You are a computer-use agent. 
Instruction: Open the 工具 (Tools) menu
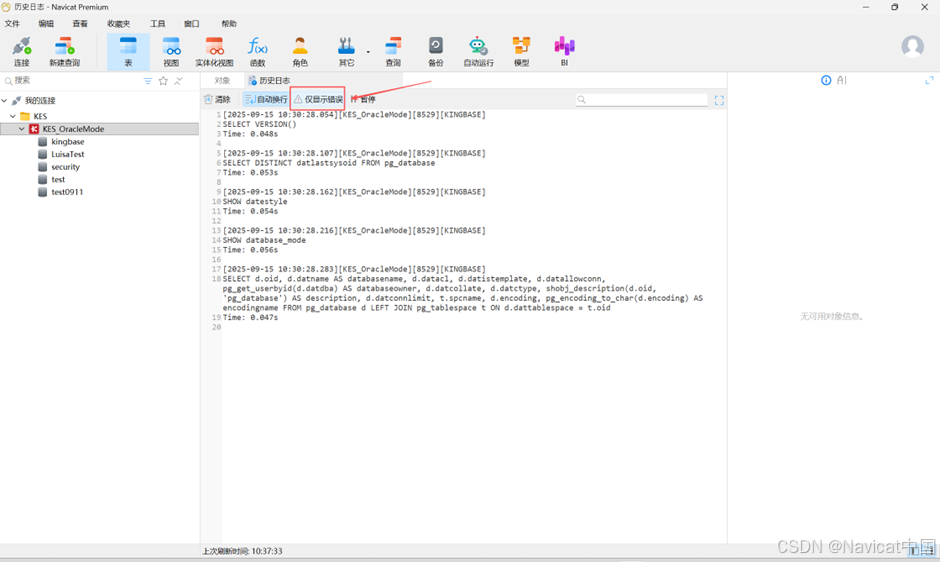(x=158, y=24)
